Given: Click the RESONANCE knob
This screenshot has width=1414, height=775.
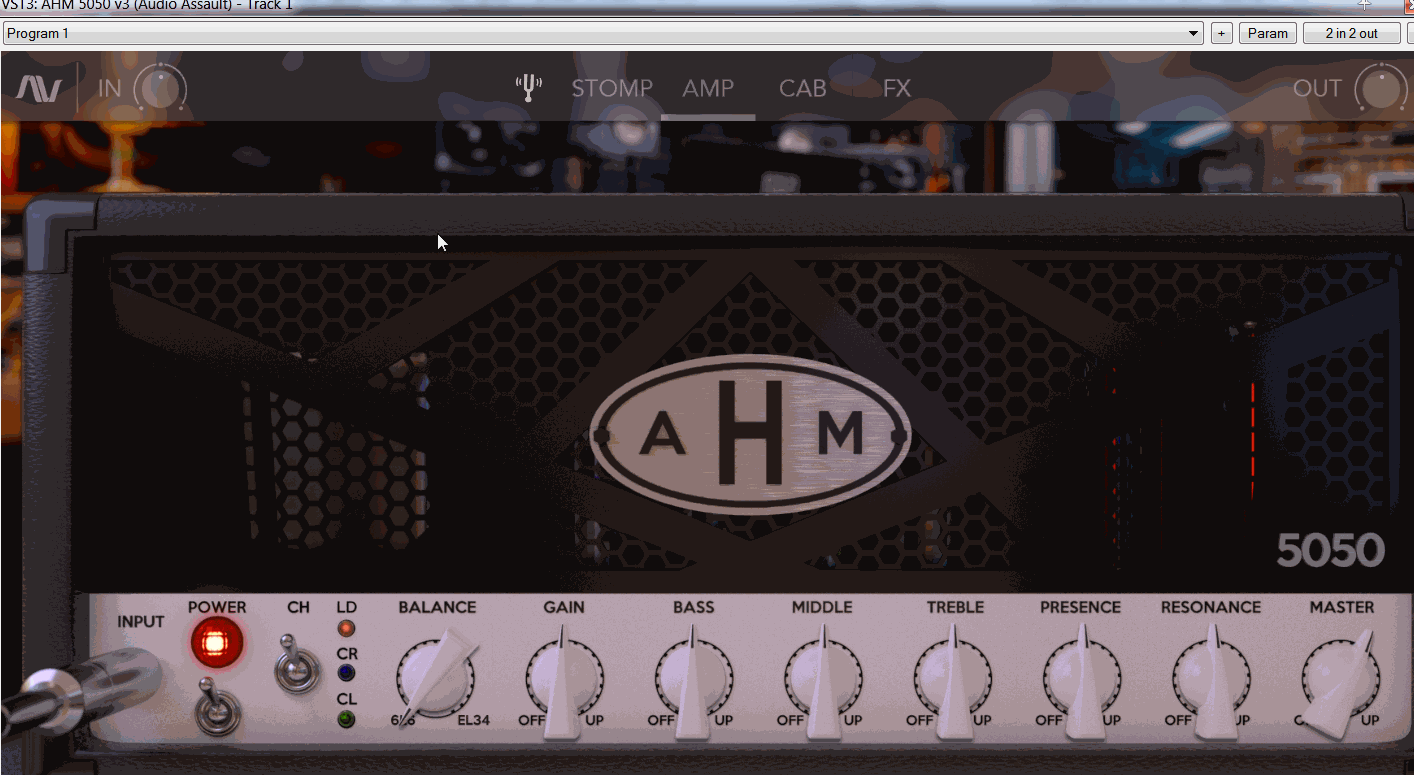Looking at the screenshot, I should click(1211, 680).
